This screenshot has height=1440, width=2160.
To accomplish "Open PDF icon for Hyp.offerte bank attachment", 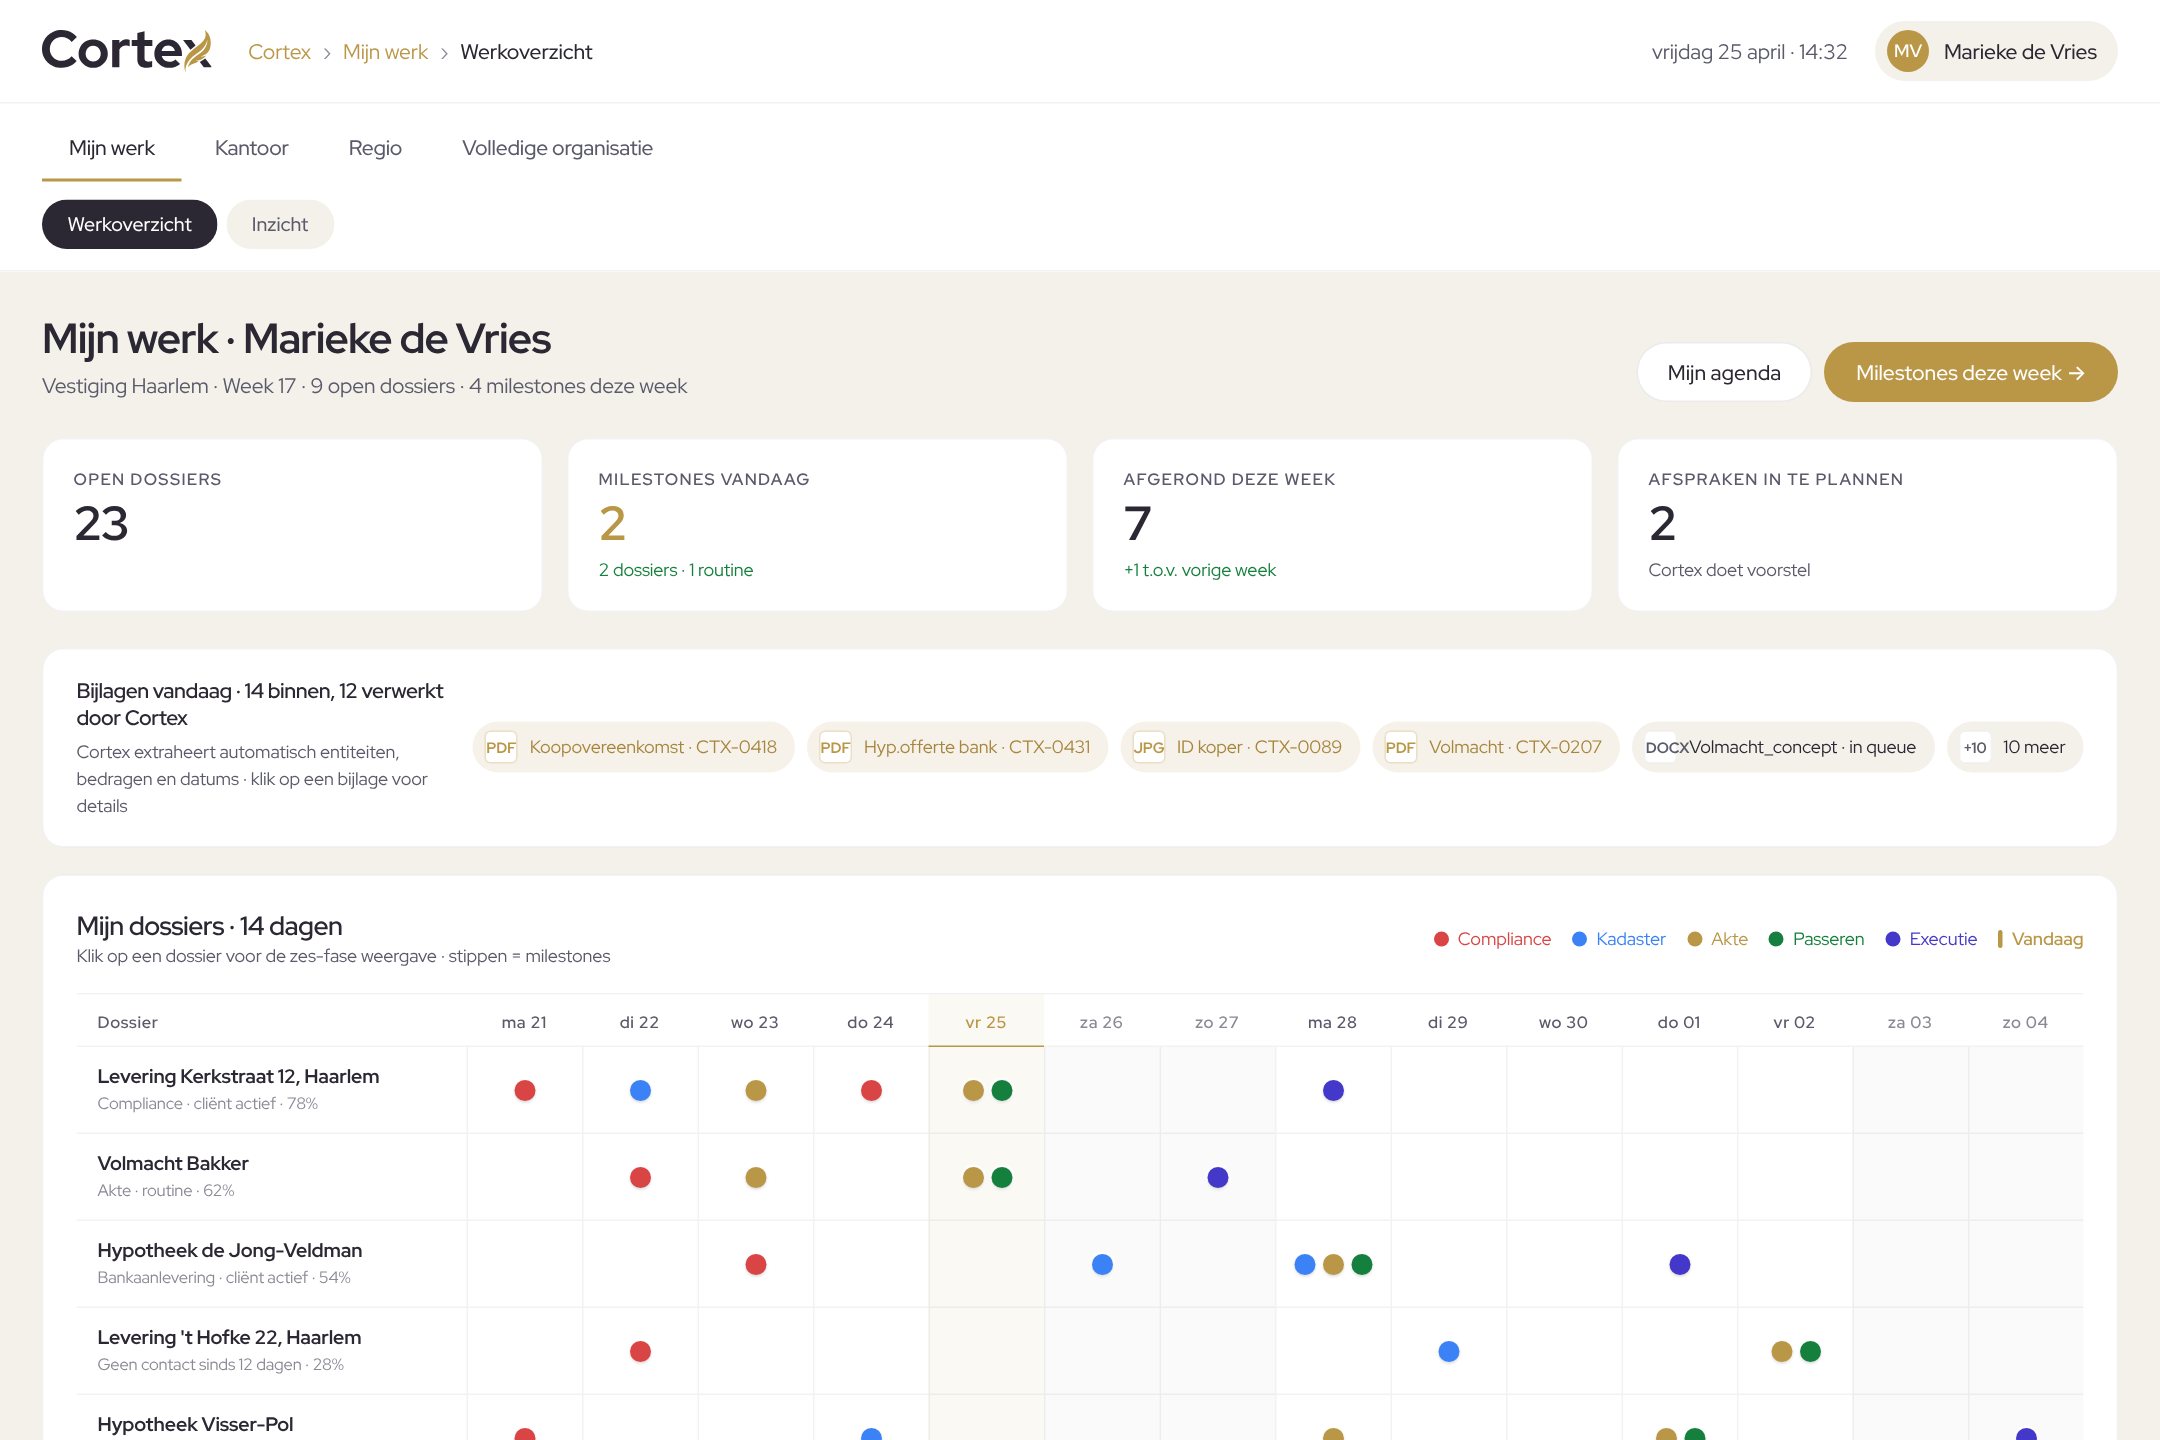I will [x=835, y=747].
